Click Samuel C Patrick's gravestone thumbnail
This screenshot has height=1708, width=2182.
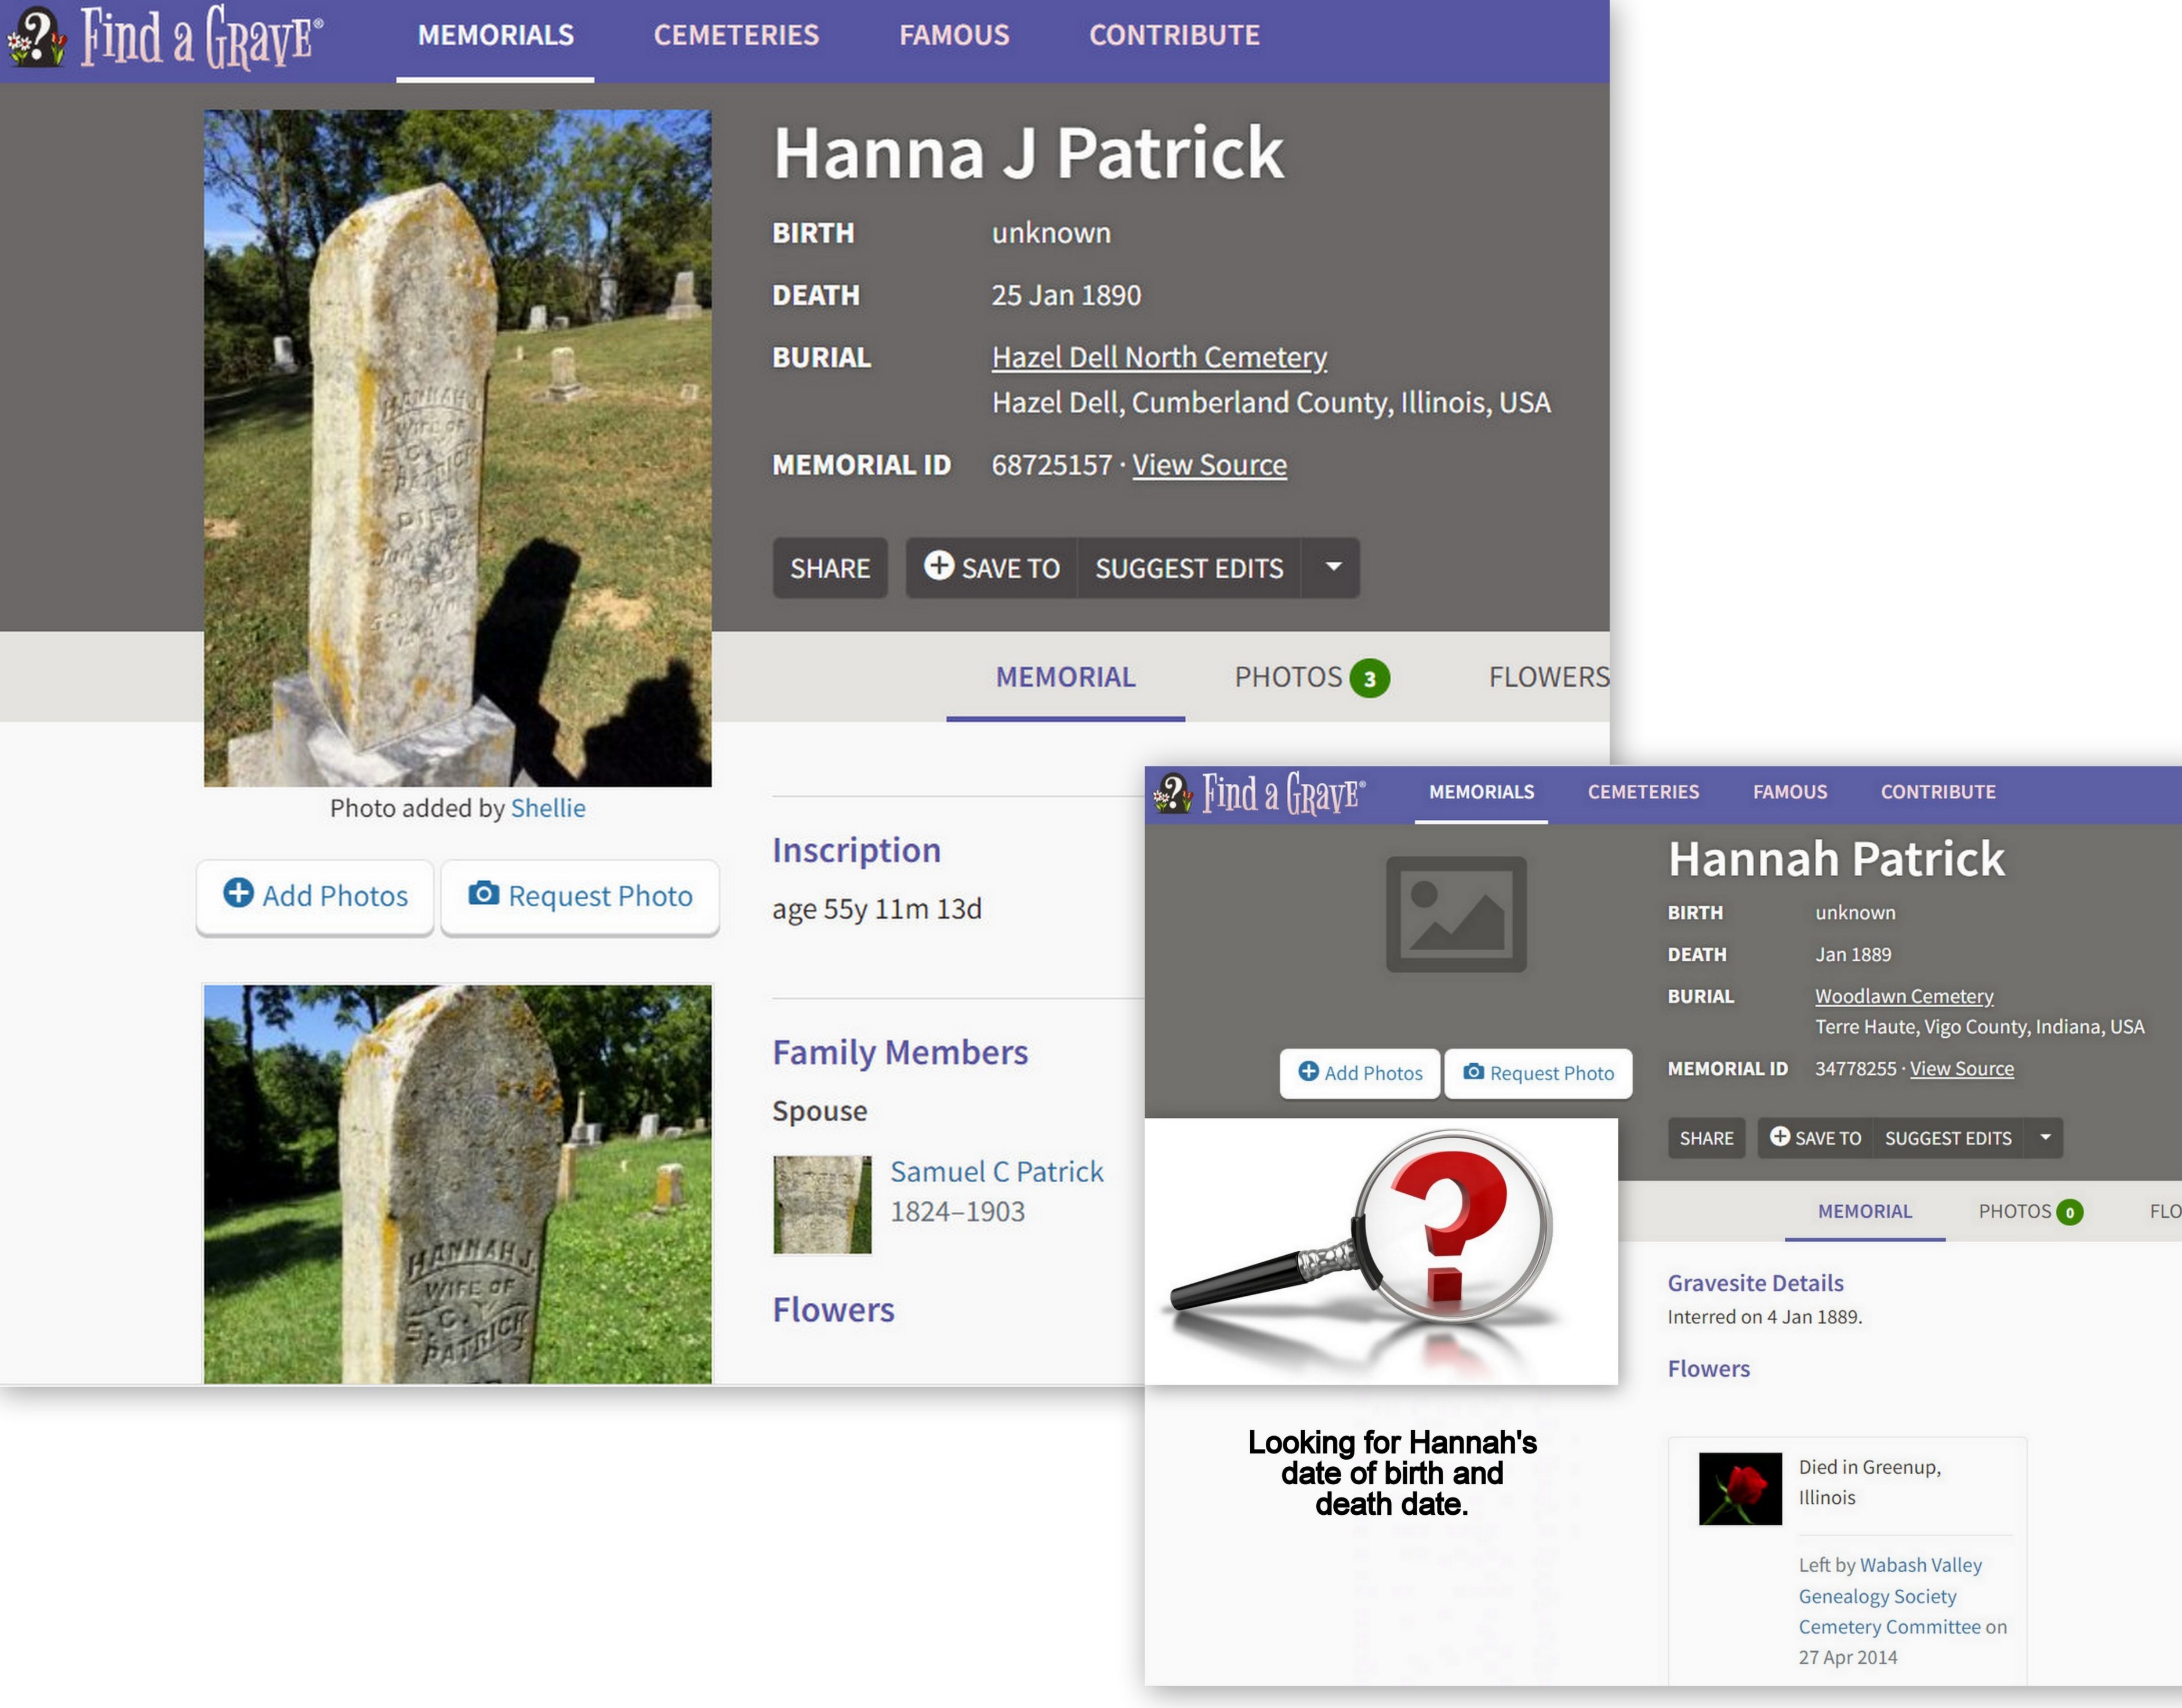coord(822,1204)
